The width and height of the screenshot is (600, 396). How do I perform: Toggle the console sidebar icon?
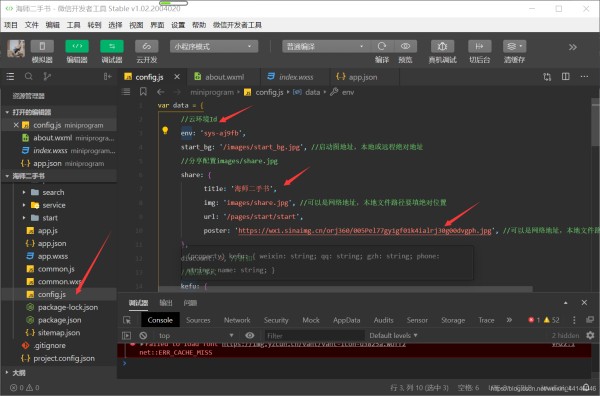126,336
